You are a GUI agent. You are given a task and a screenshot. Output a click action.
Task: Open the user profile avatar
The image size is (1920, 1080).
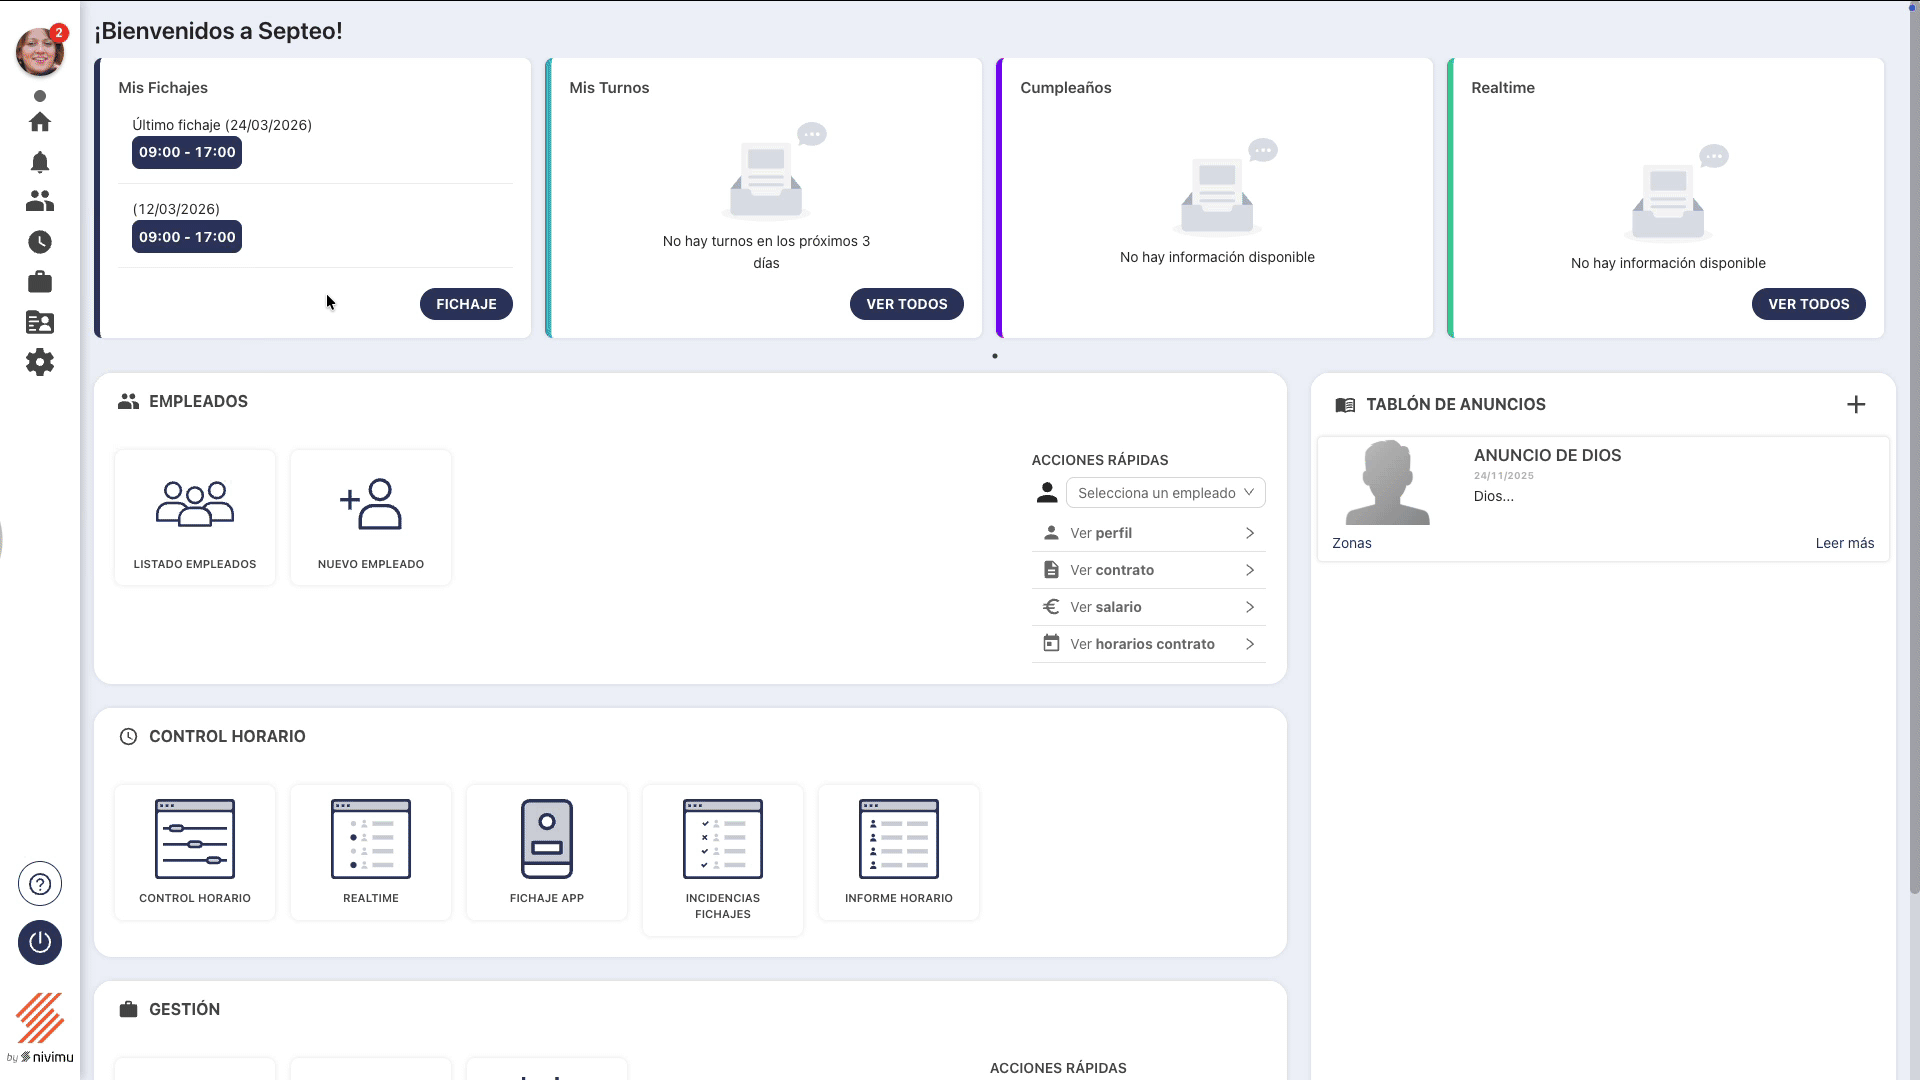tap(40, 51)
